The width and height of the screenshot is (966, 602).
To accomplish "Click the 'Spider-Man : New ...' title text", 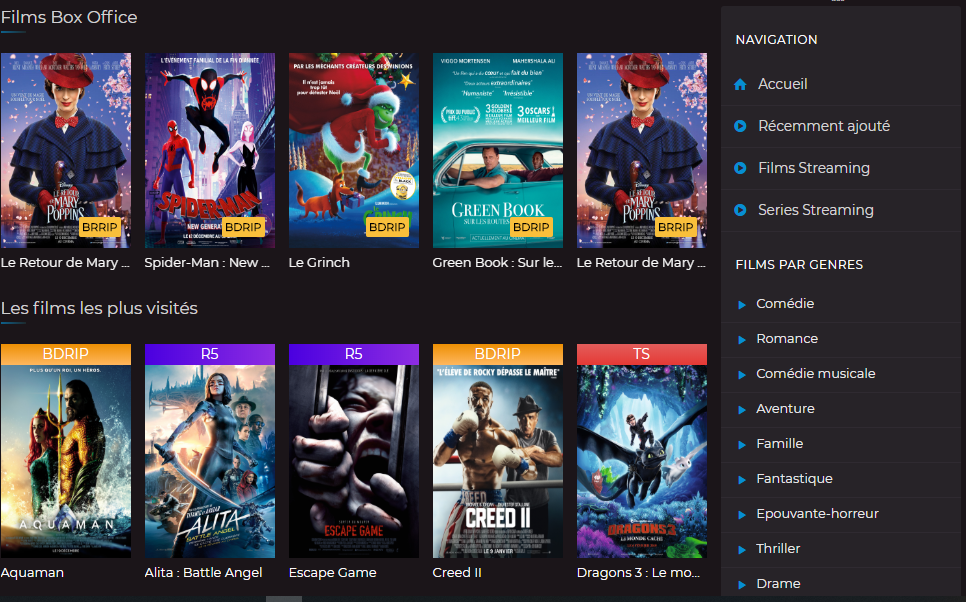I will tap(207, 262).
